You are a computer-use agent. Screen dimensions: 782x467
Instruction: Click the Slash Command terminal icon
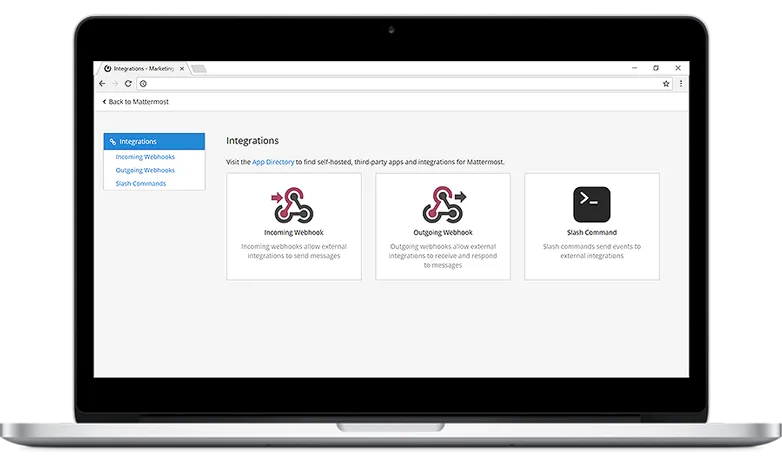[x=591, y=205]
